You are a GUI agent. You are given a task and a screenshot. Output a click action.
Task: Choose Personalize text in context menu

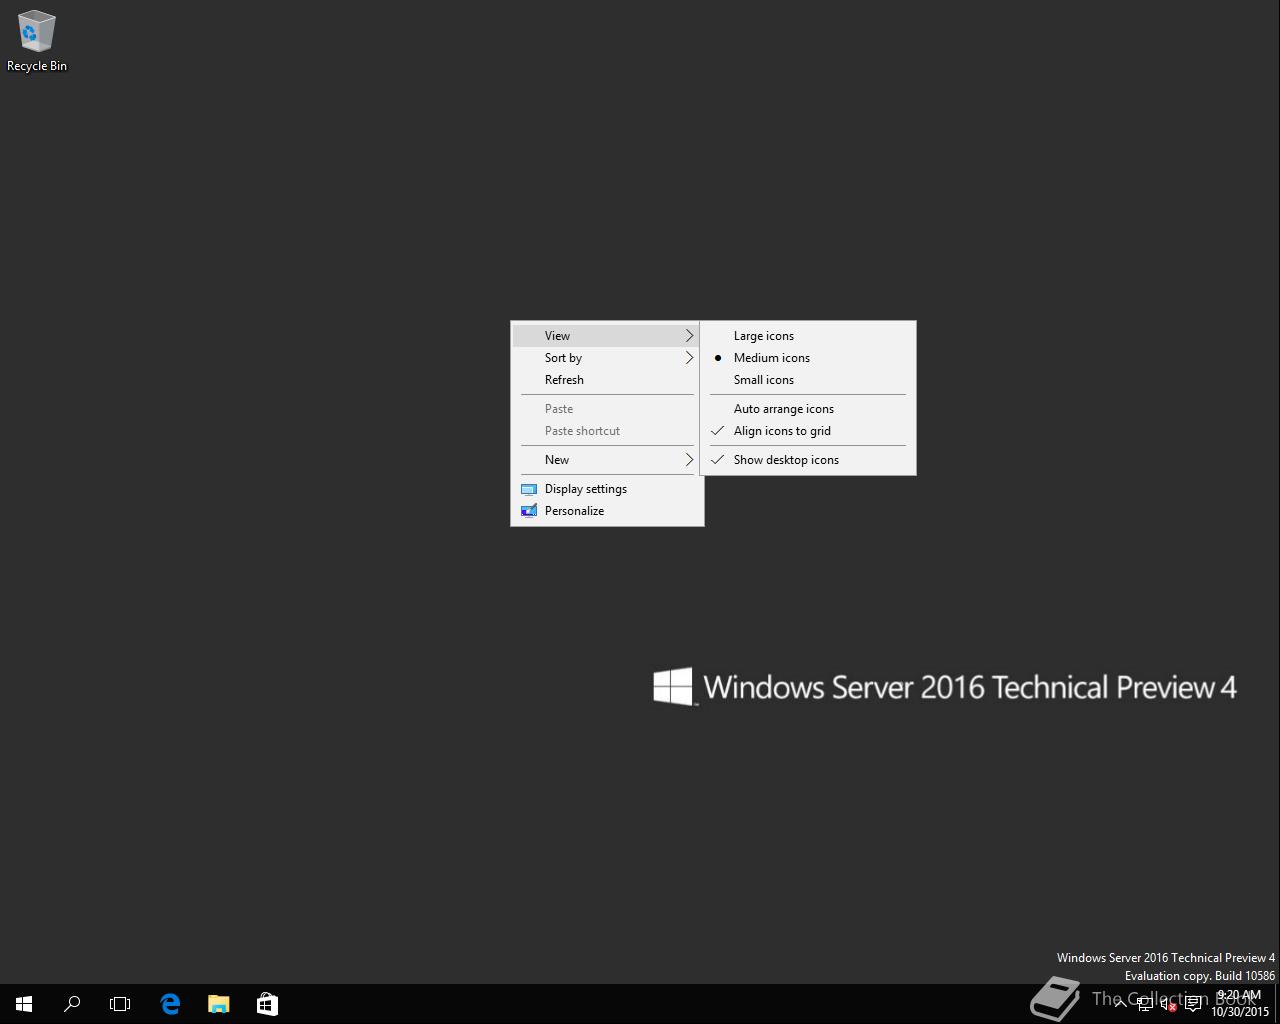pyautogui.click(x=574, y=511)
